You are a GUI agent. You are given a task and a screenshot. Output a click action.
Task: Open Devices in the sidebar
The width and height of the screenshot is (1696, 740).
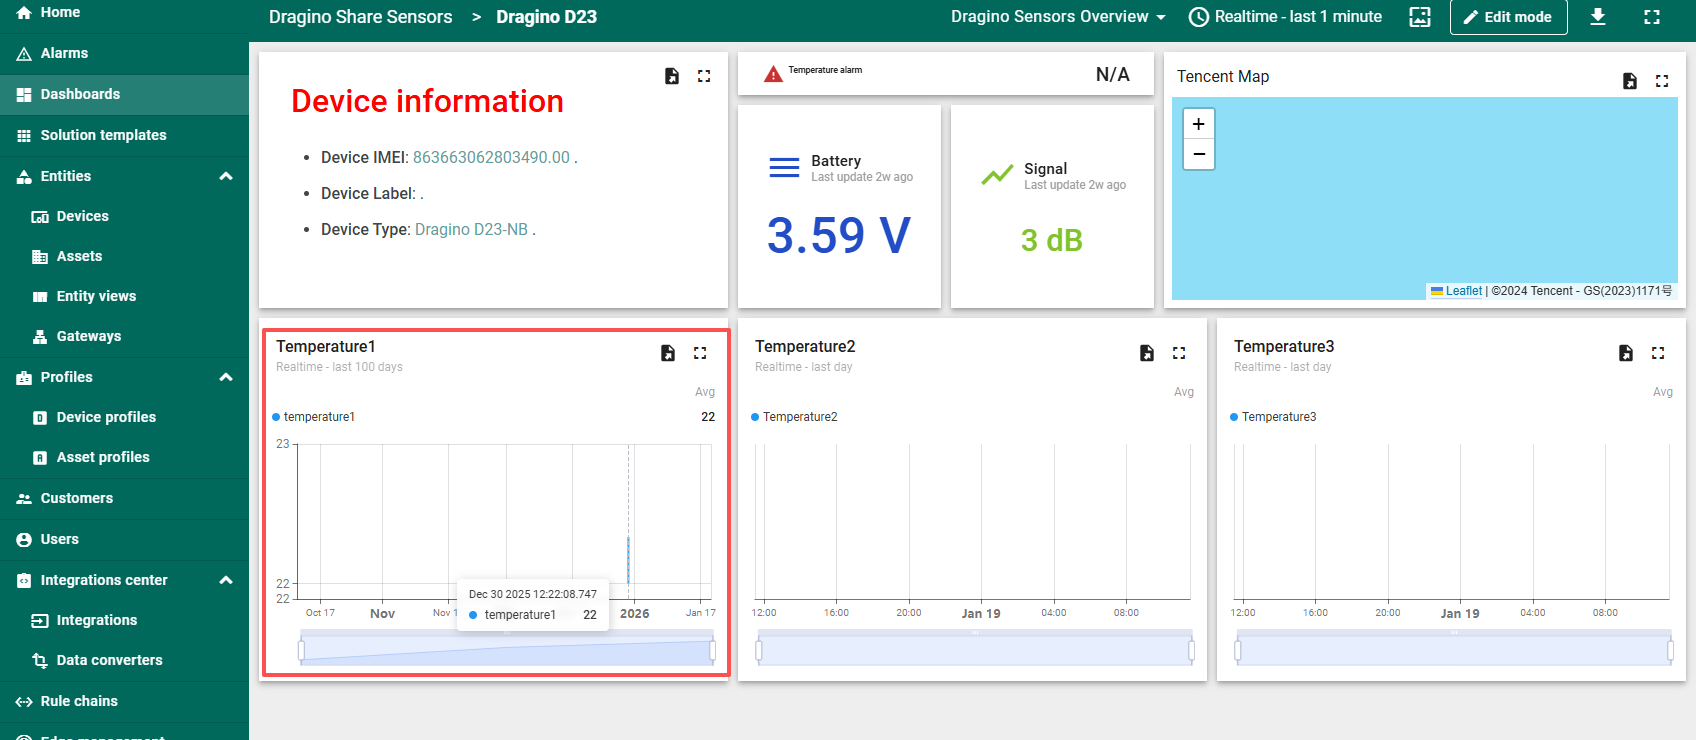click(82, 216)
